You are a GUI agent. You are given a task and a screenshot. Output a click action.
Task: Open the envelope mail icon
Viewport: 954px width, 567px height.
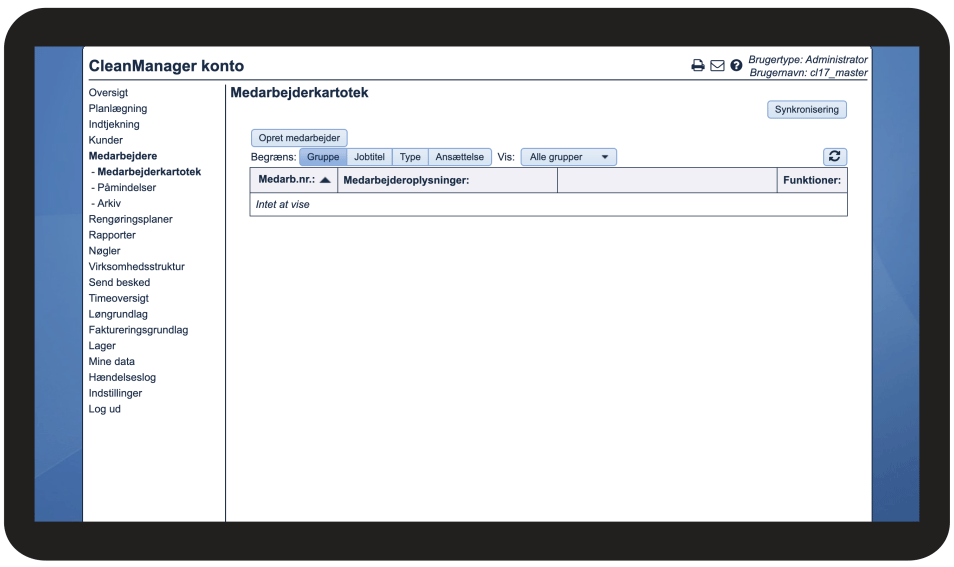coord(717,66)
